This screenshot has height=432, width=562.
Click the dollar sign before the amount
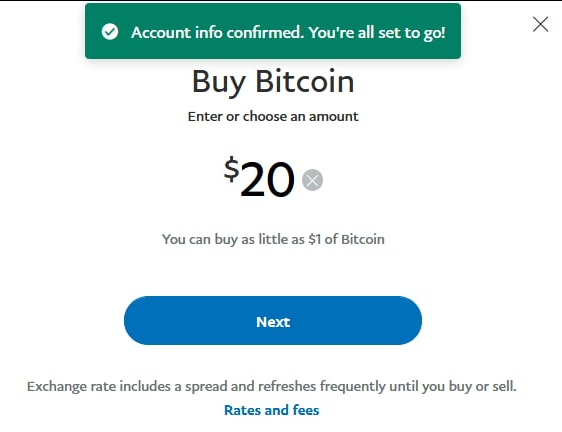(x=232, y=169)
